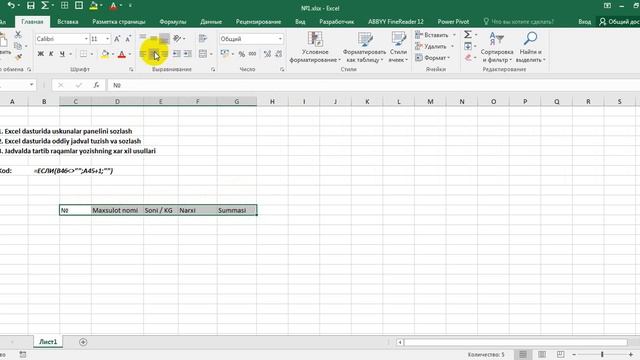This screenshot has width=640, height=360.
Task: Apply comma thousands separator style 000
Action: click(253, 54)
